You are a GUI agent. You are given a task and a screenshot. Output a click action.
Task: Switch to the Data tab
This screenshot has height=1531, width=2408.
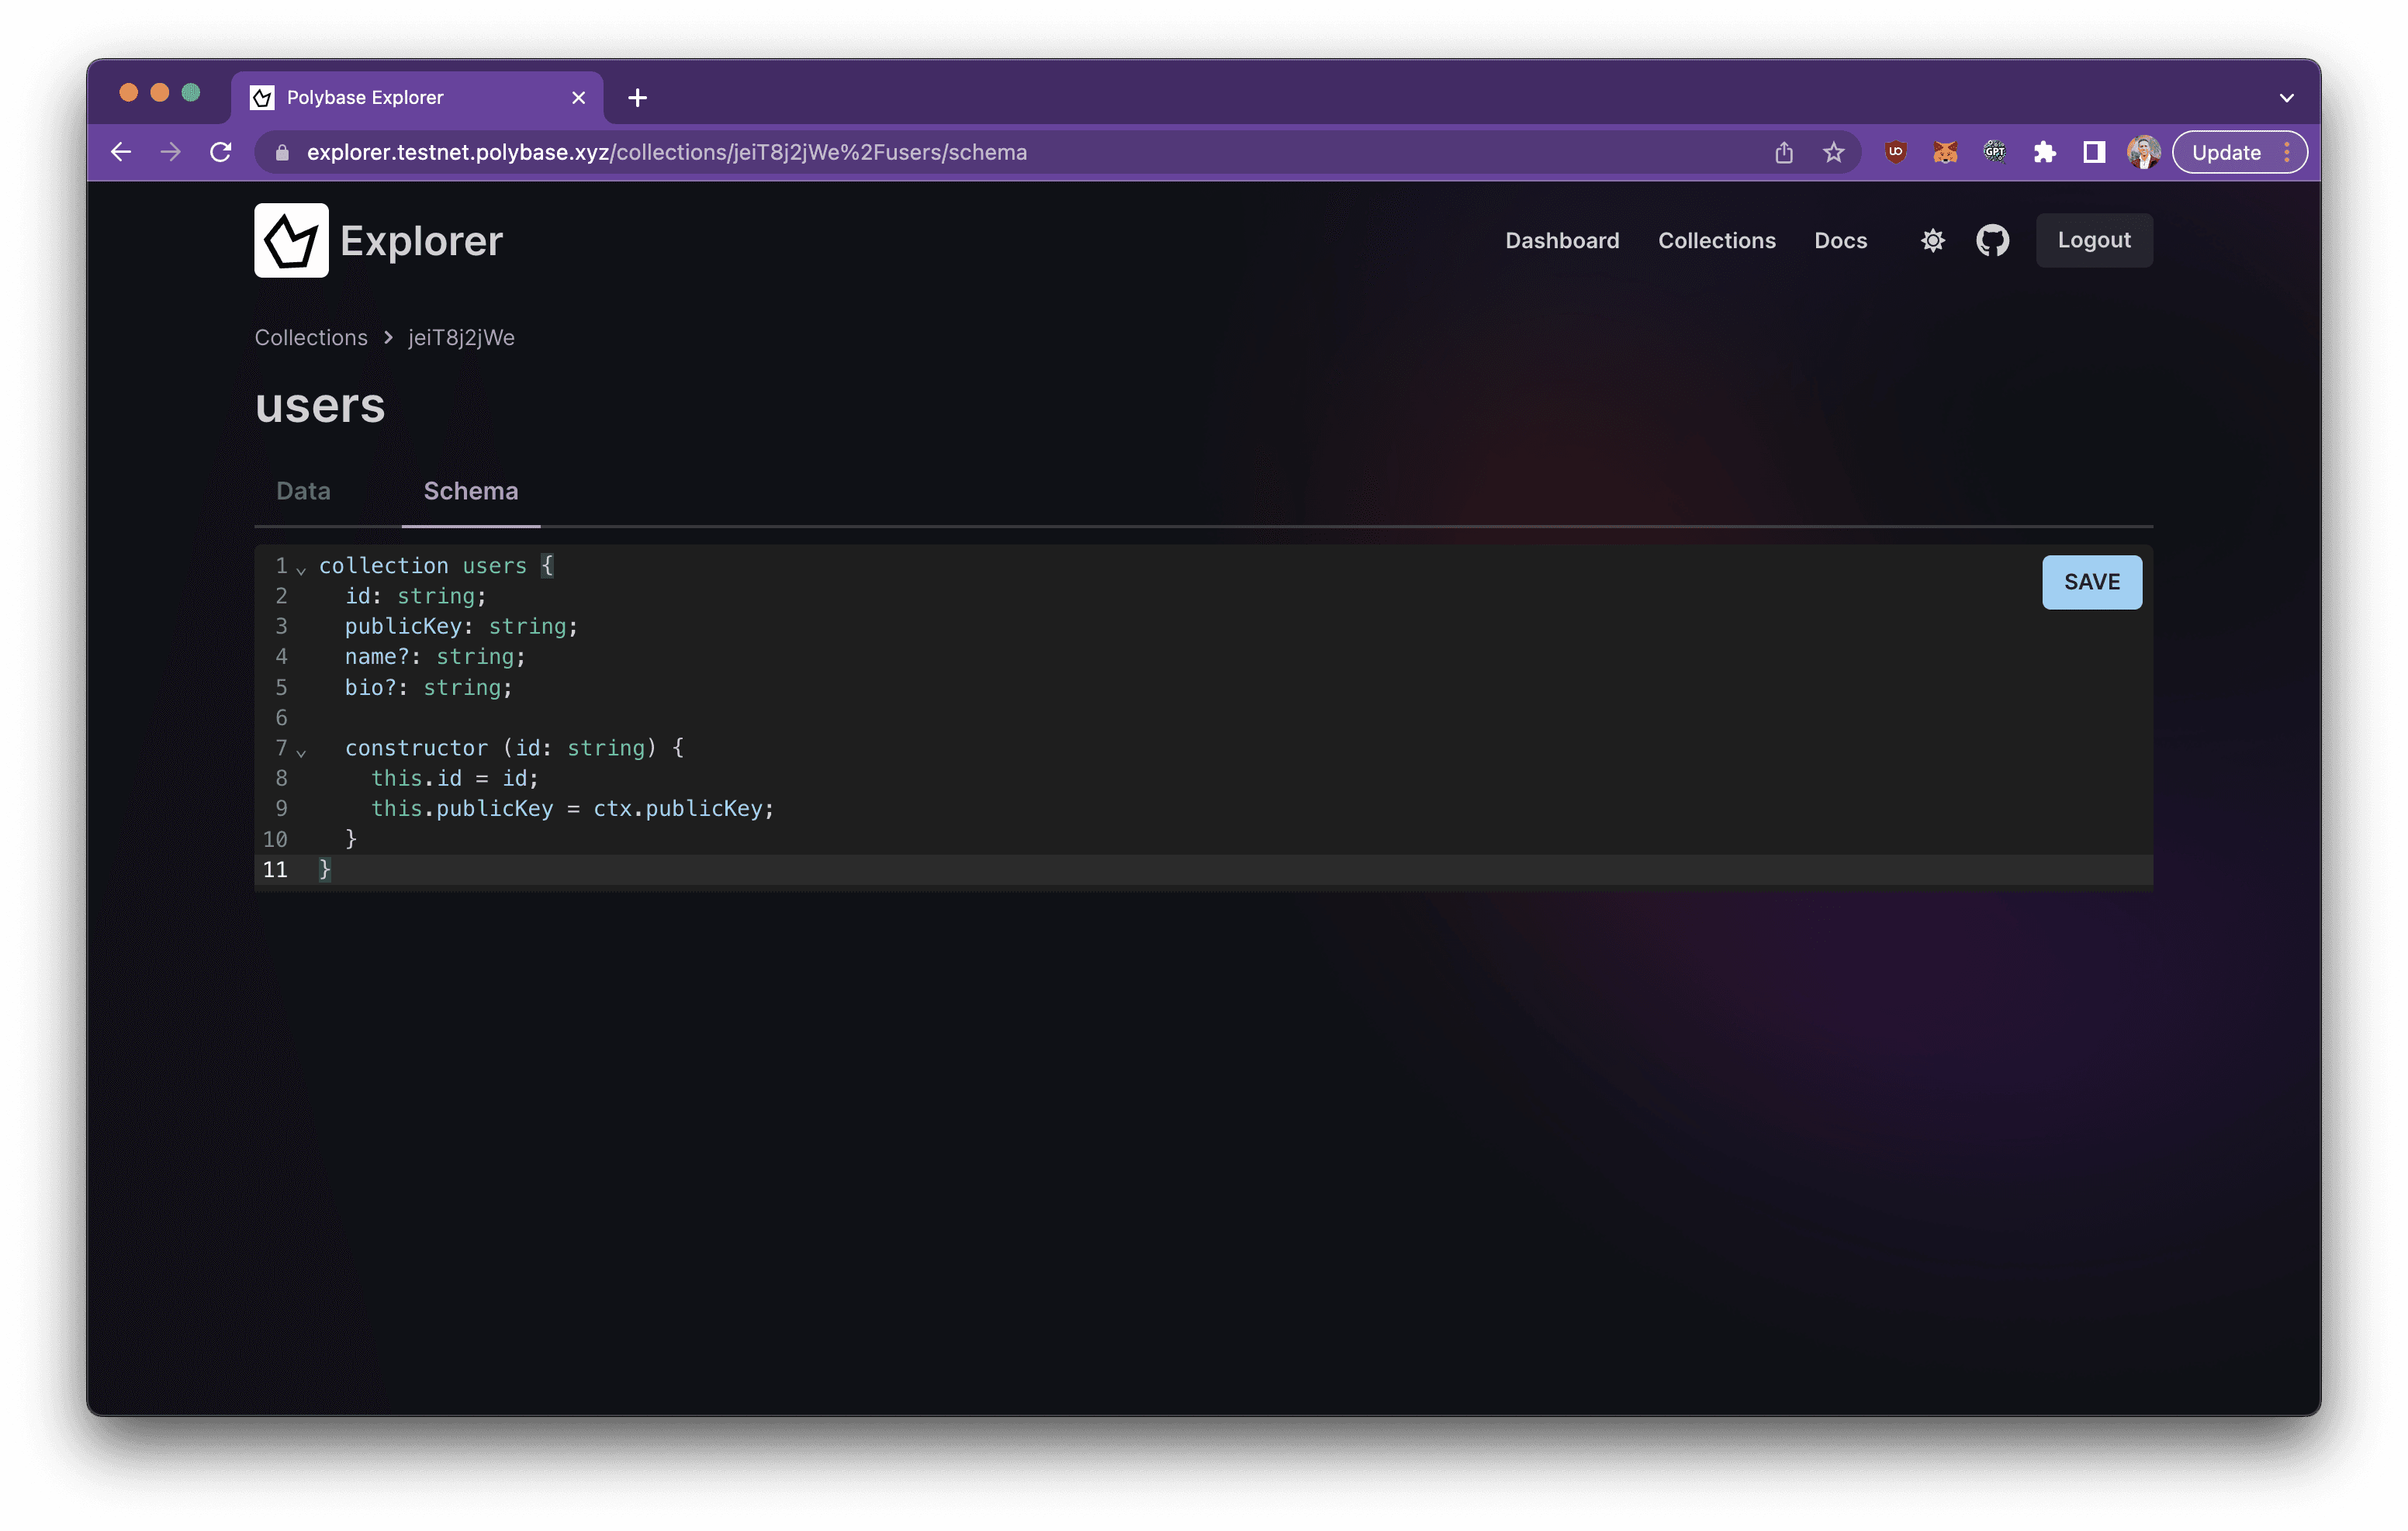(x=303, y=491)
